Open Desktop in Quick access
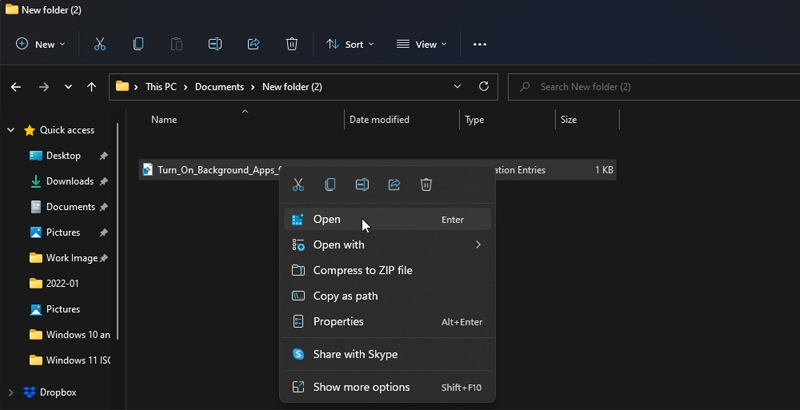Image resolution: width=800 pixels, height=410 pixels. [x=63, y=156]
